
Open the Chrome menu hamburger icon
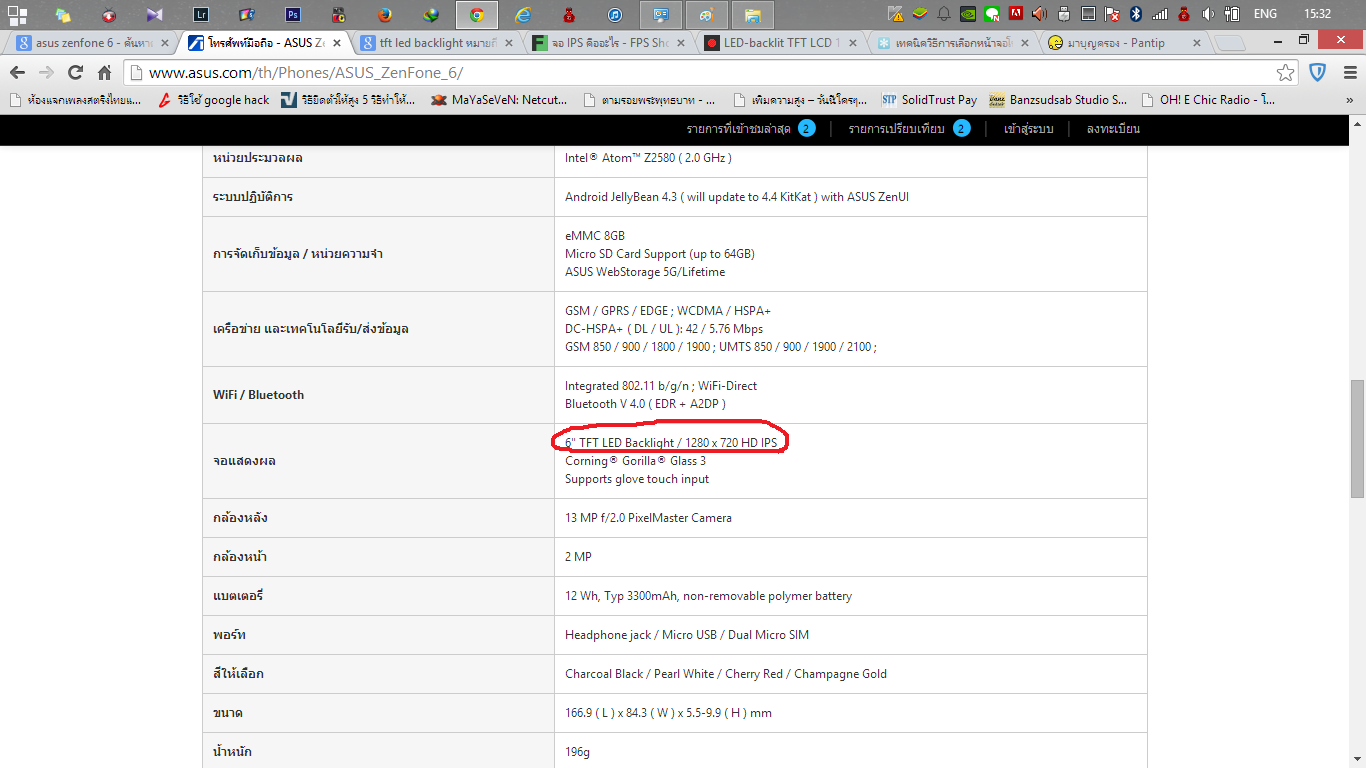click(x=1348, y=73)
